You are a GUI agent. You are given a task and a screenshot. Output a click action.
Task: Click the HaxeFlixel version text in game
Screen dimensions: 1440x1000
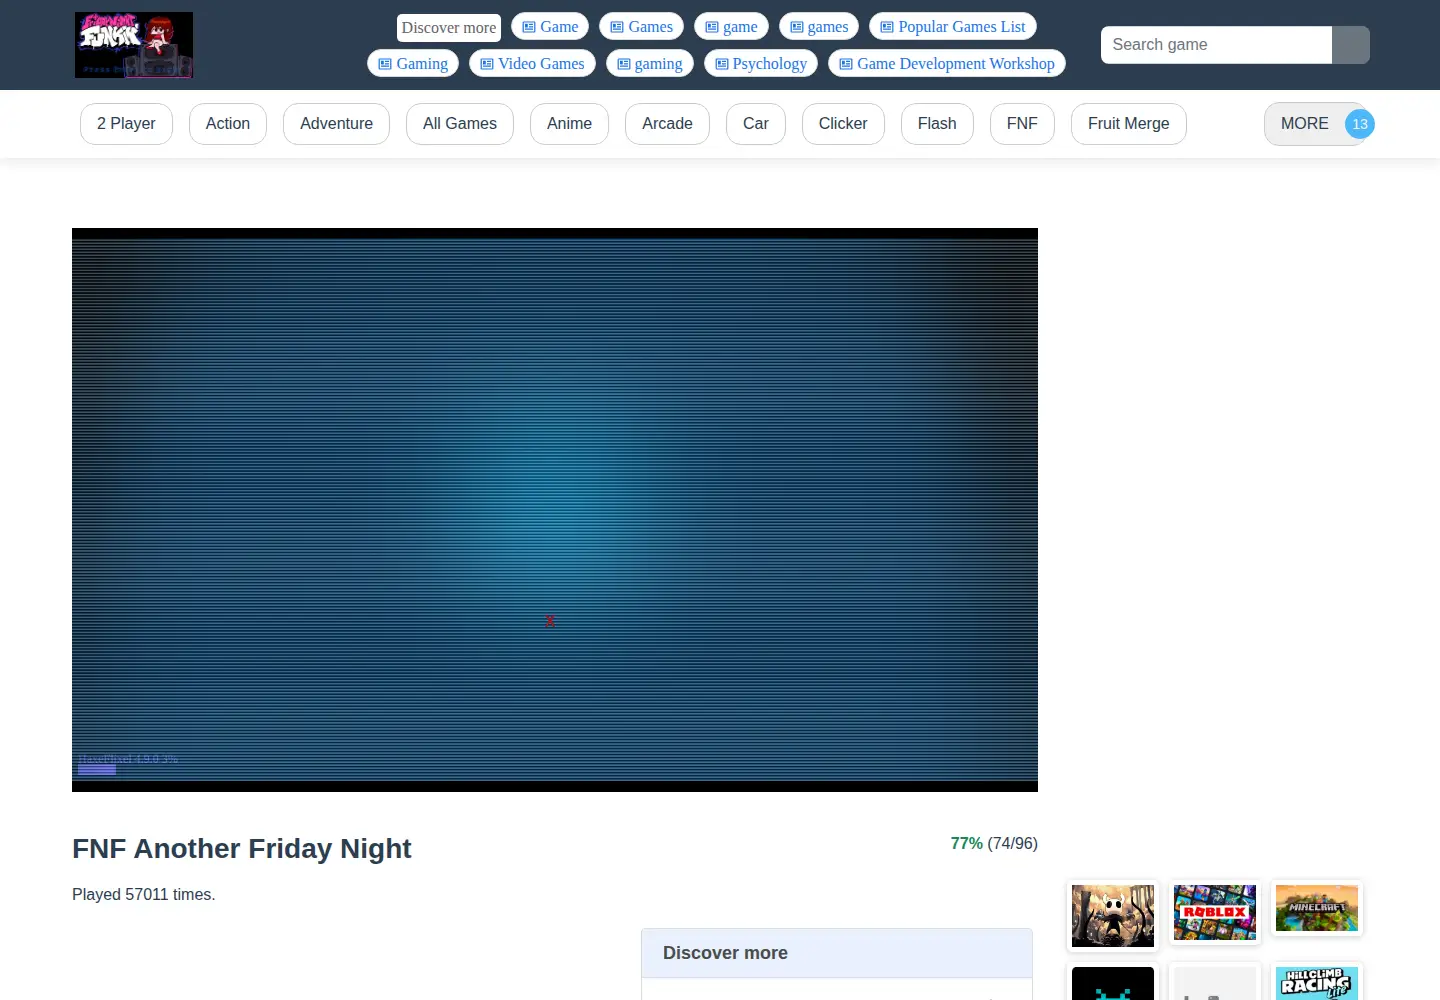coord(128,759)
